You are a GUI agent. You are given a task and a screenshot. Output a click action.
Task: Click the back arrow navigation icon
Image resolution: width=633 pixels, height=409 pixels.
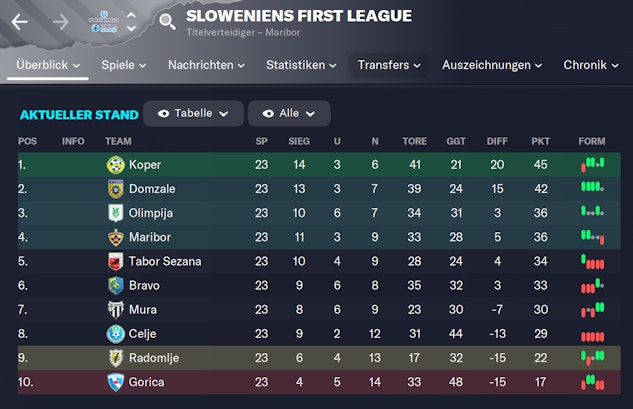(20, 21)
